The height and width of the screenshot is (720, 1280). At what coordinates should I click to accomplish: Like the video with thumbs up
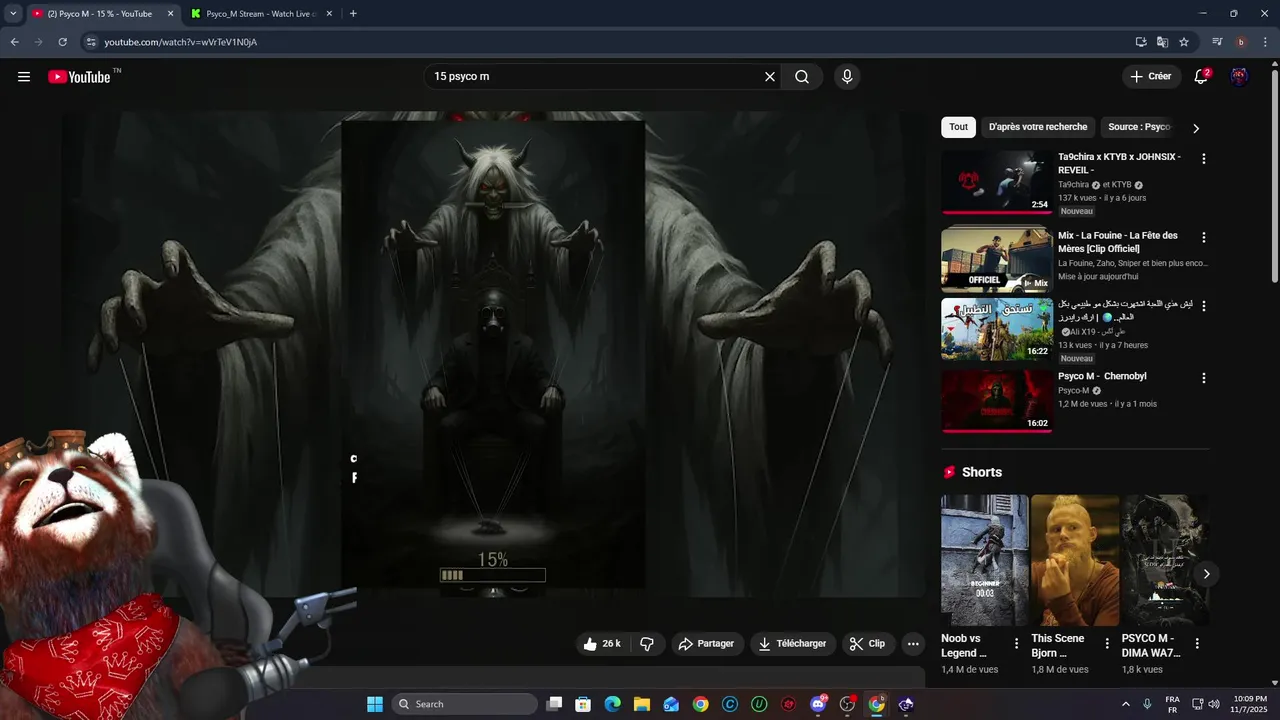pyautogui.click(x=603, y=644)
